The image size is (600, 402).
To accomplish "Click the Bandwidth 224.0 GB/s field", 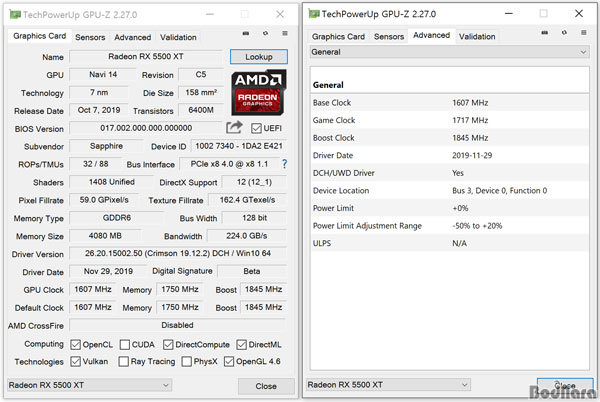I will [x=246, y=236].
